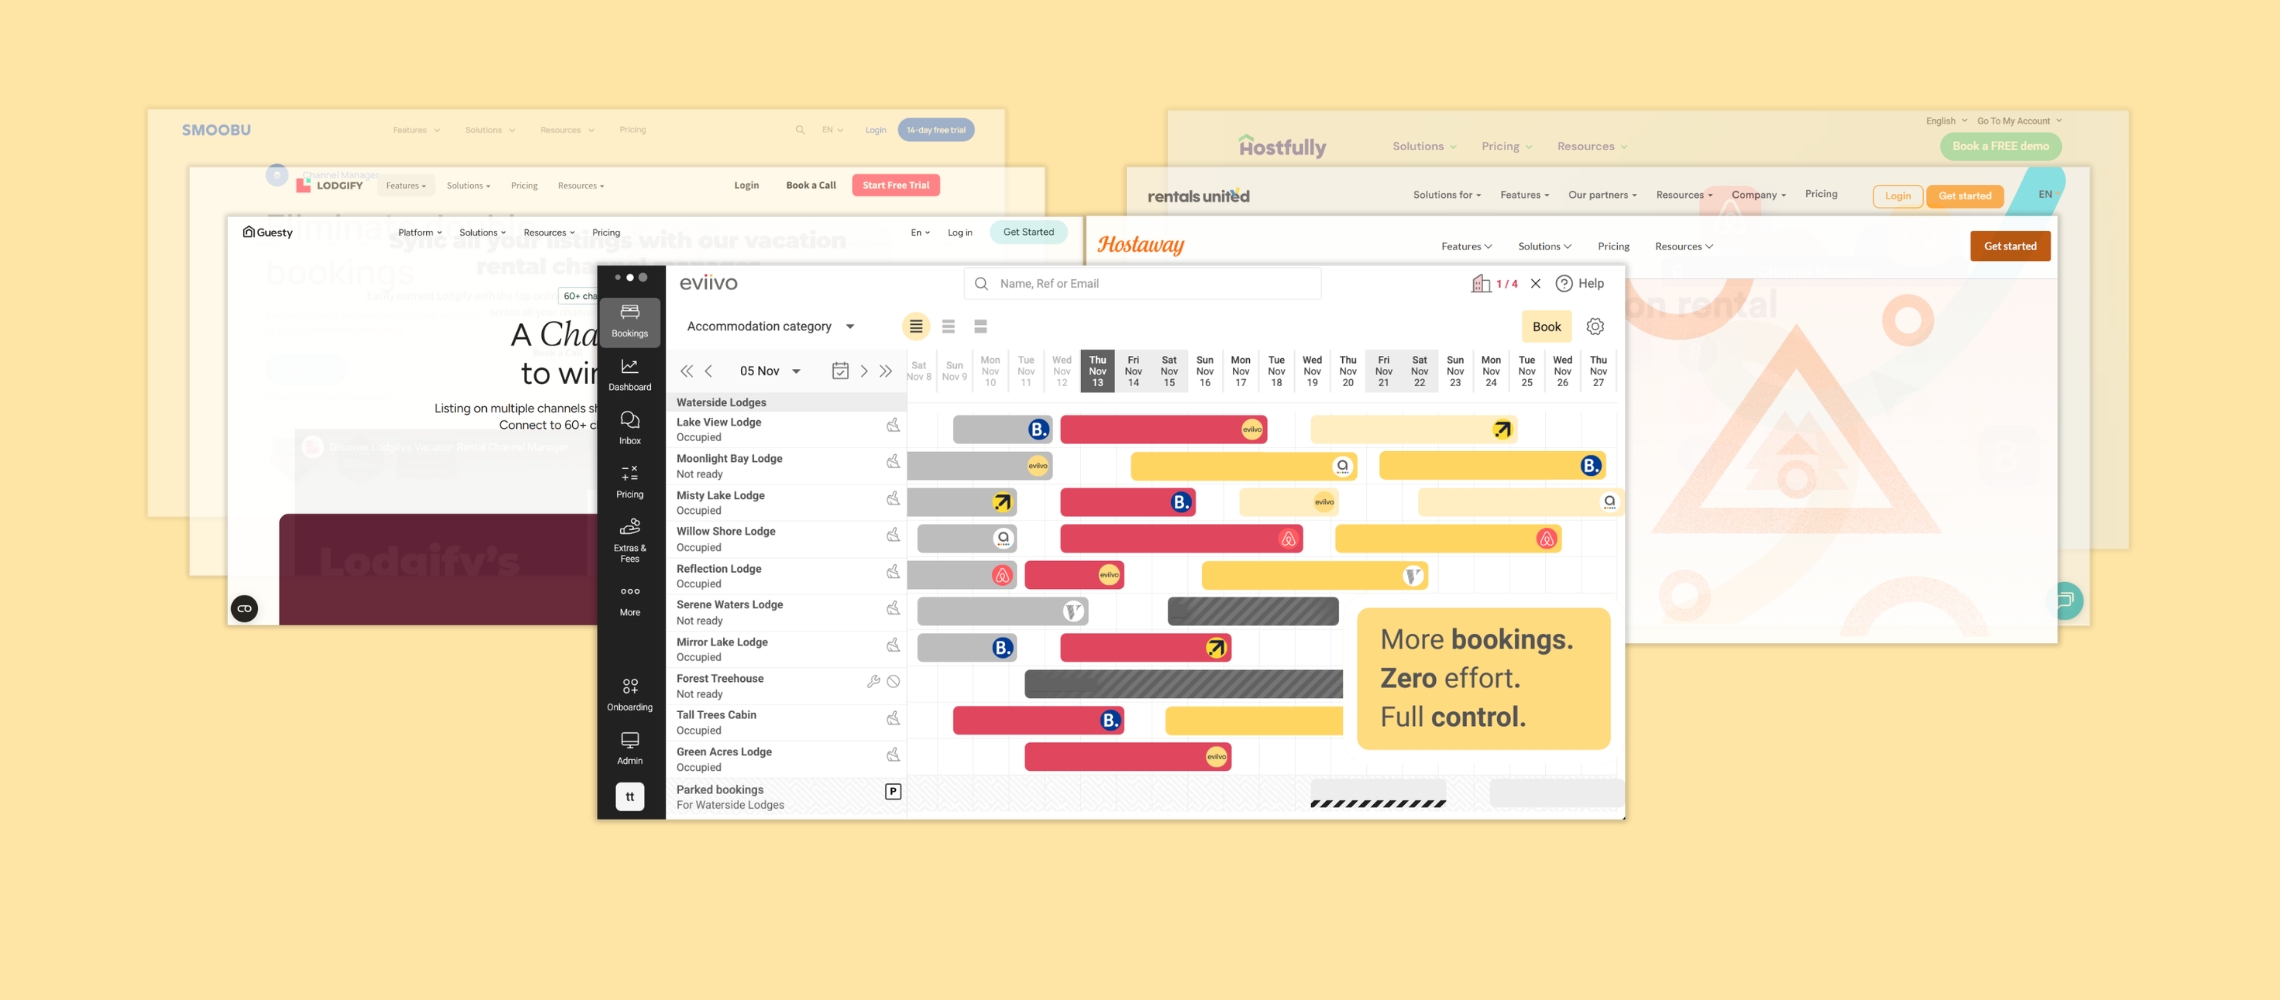The image size is (2280, 1000).
Task: Click the Book button
Action: click(1546, 327)
